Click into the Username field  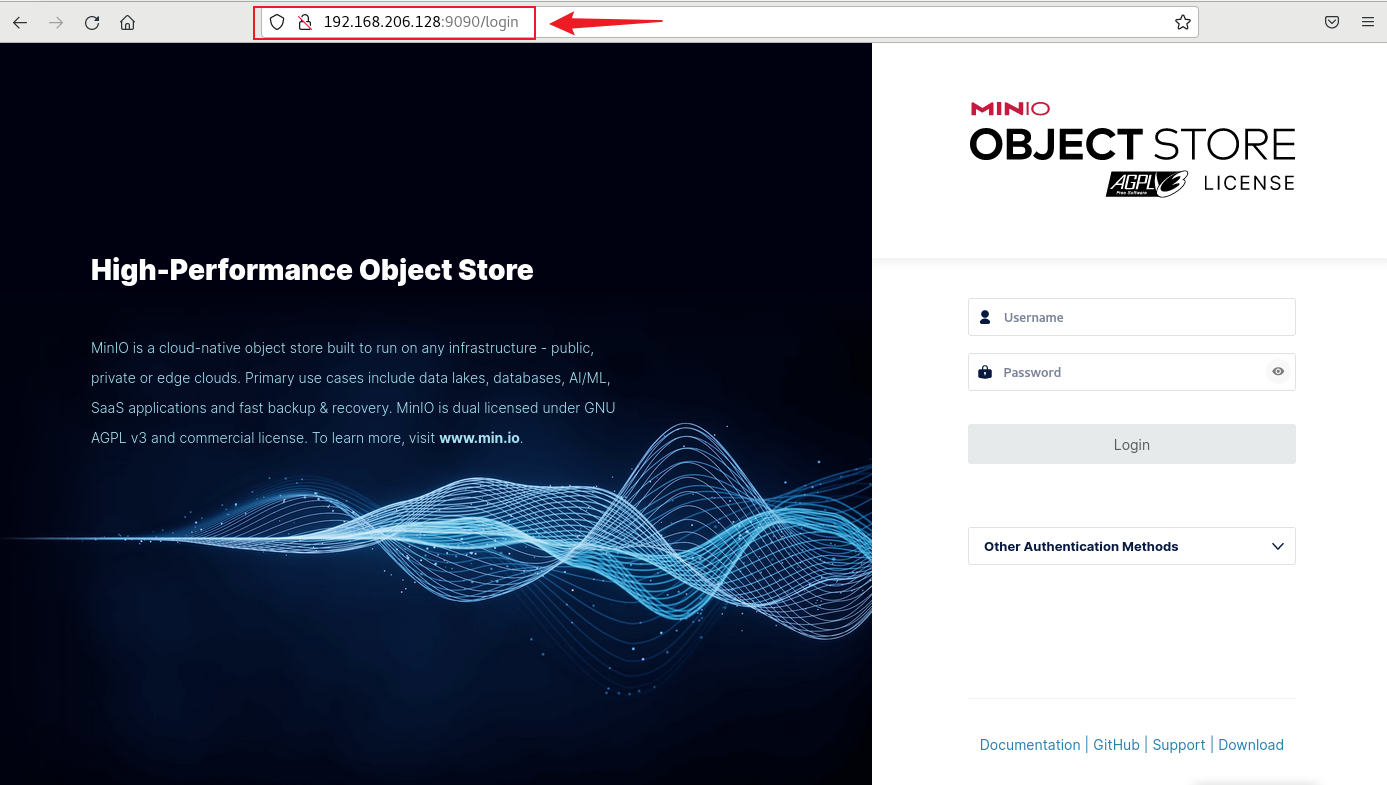[x=1131, y=317]
